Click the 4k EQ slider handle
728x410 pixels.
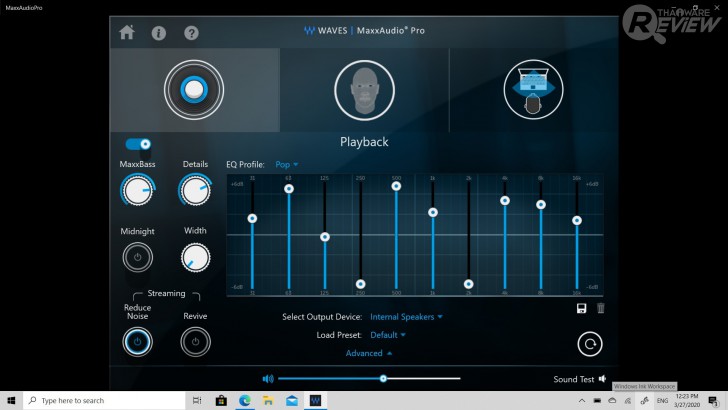click(x=505, y=201)
